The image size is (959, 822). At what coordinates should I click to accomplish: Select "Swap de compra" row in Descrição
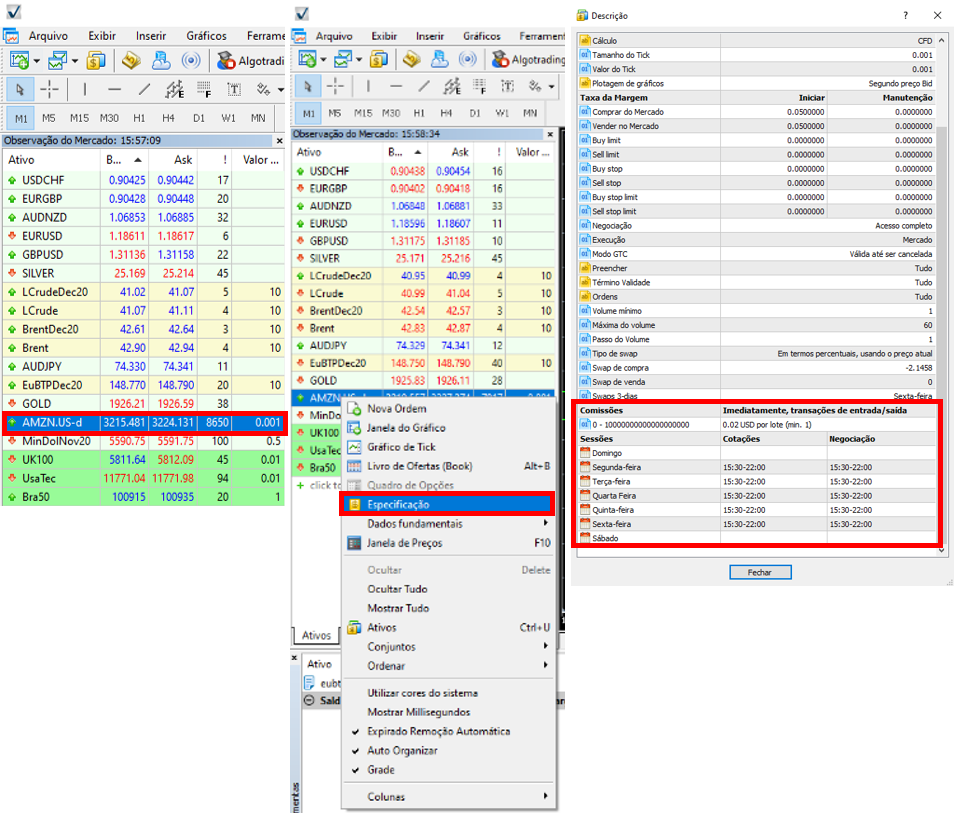[757, 368]
